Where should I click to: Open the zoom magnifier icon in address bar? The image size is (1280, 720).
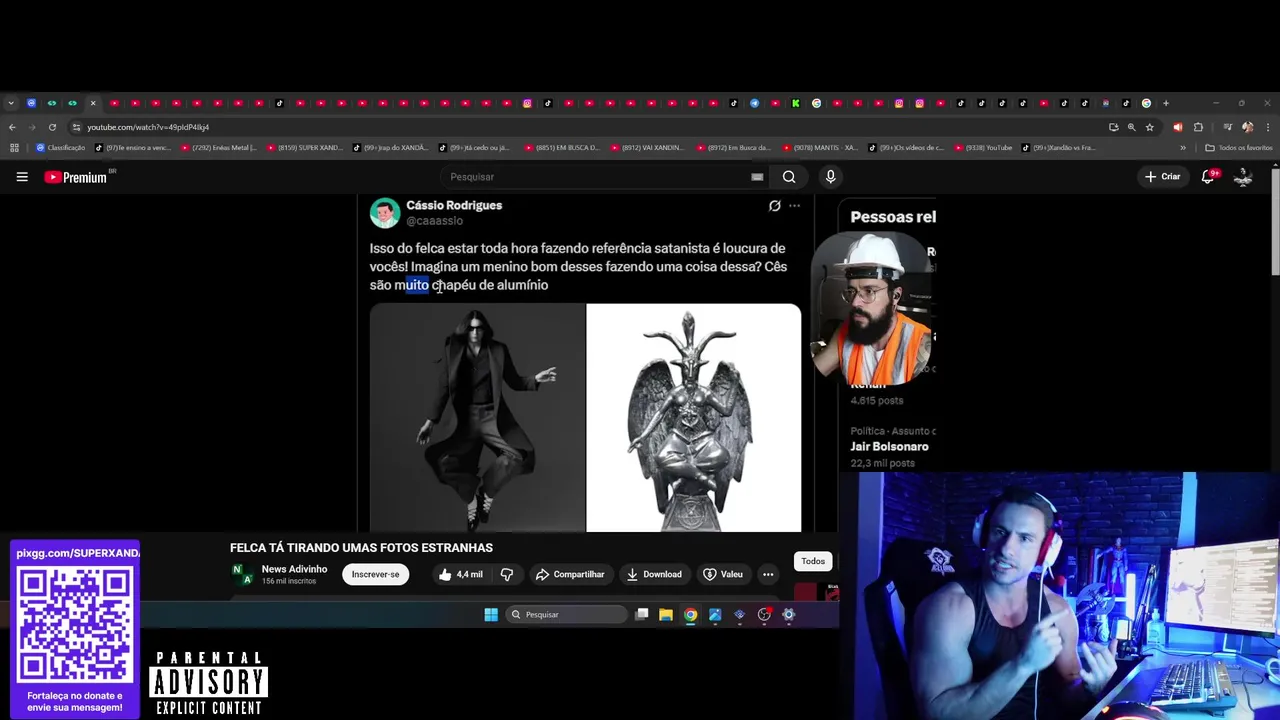(x=1131, y=127)
